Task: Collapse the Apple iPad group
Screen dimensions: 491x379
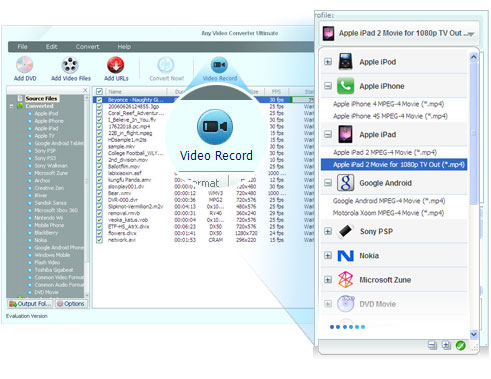Action: click(328, 134)
